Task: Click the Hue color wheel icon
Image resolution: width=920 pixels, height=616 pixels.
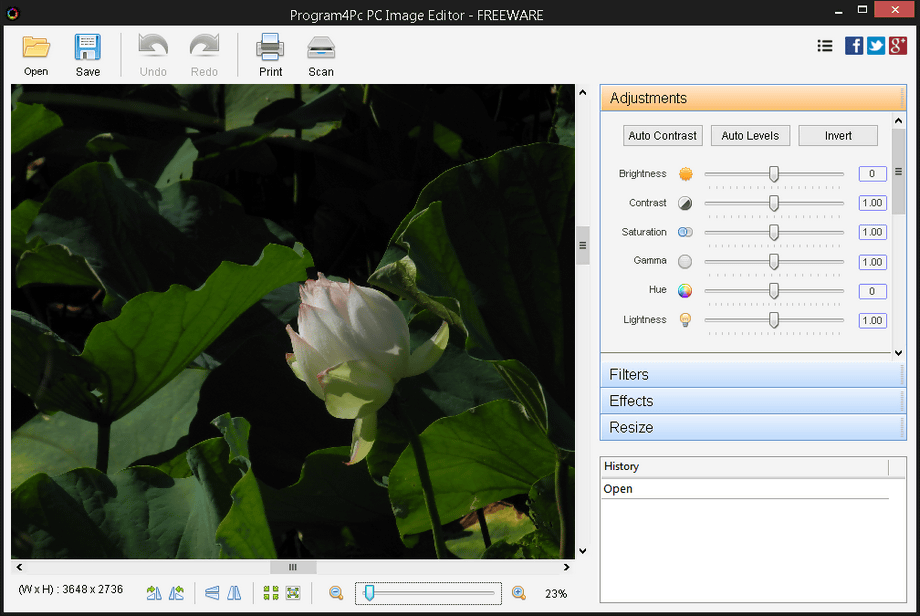Action: point(685,290)
